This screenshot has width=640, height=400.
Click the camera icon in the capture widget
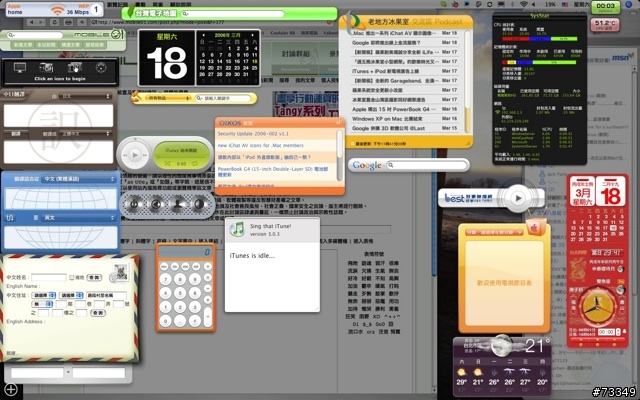(46, 67)
